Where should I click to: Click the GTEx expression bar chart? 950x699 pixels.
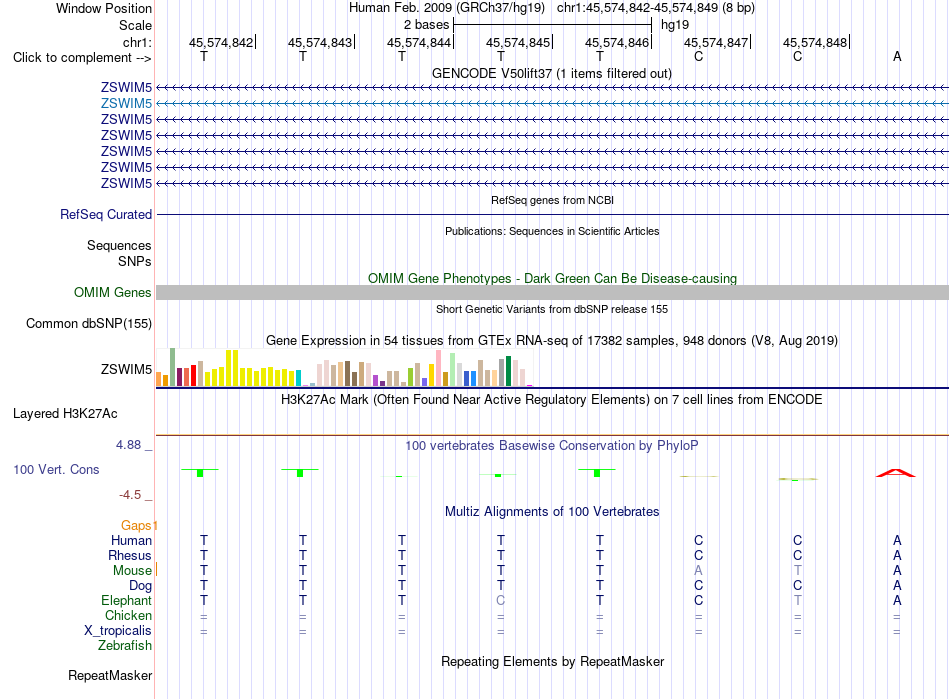pos(344,368)
